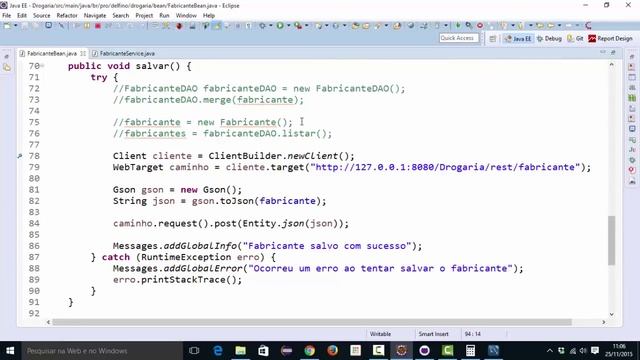
Task: Switch to the Debug perspective
Action: click(x=549, y=38)
